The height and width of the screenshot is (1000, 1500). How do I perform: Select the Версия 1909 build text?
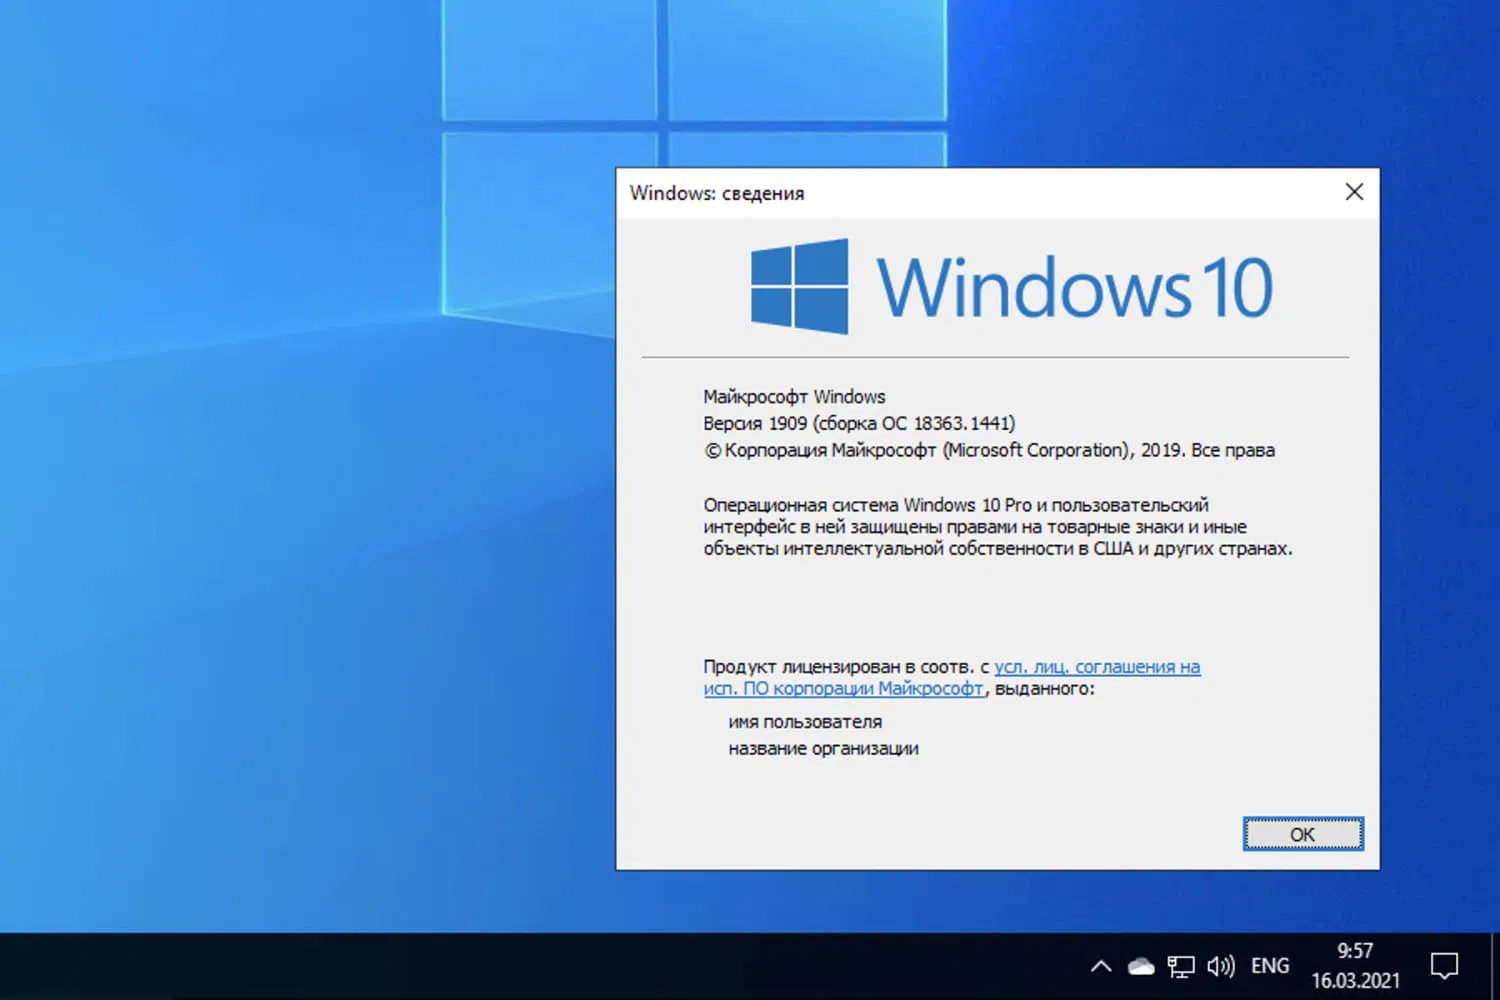(x=858, y=422)
